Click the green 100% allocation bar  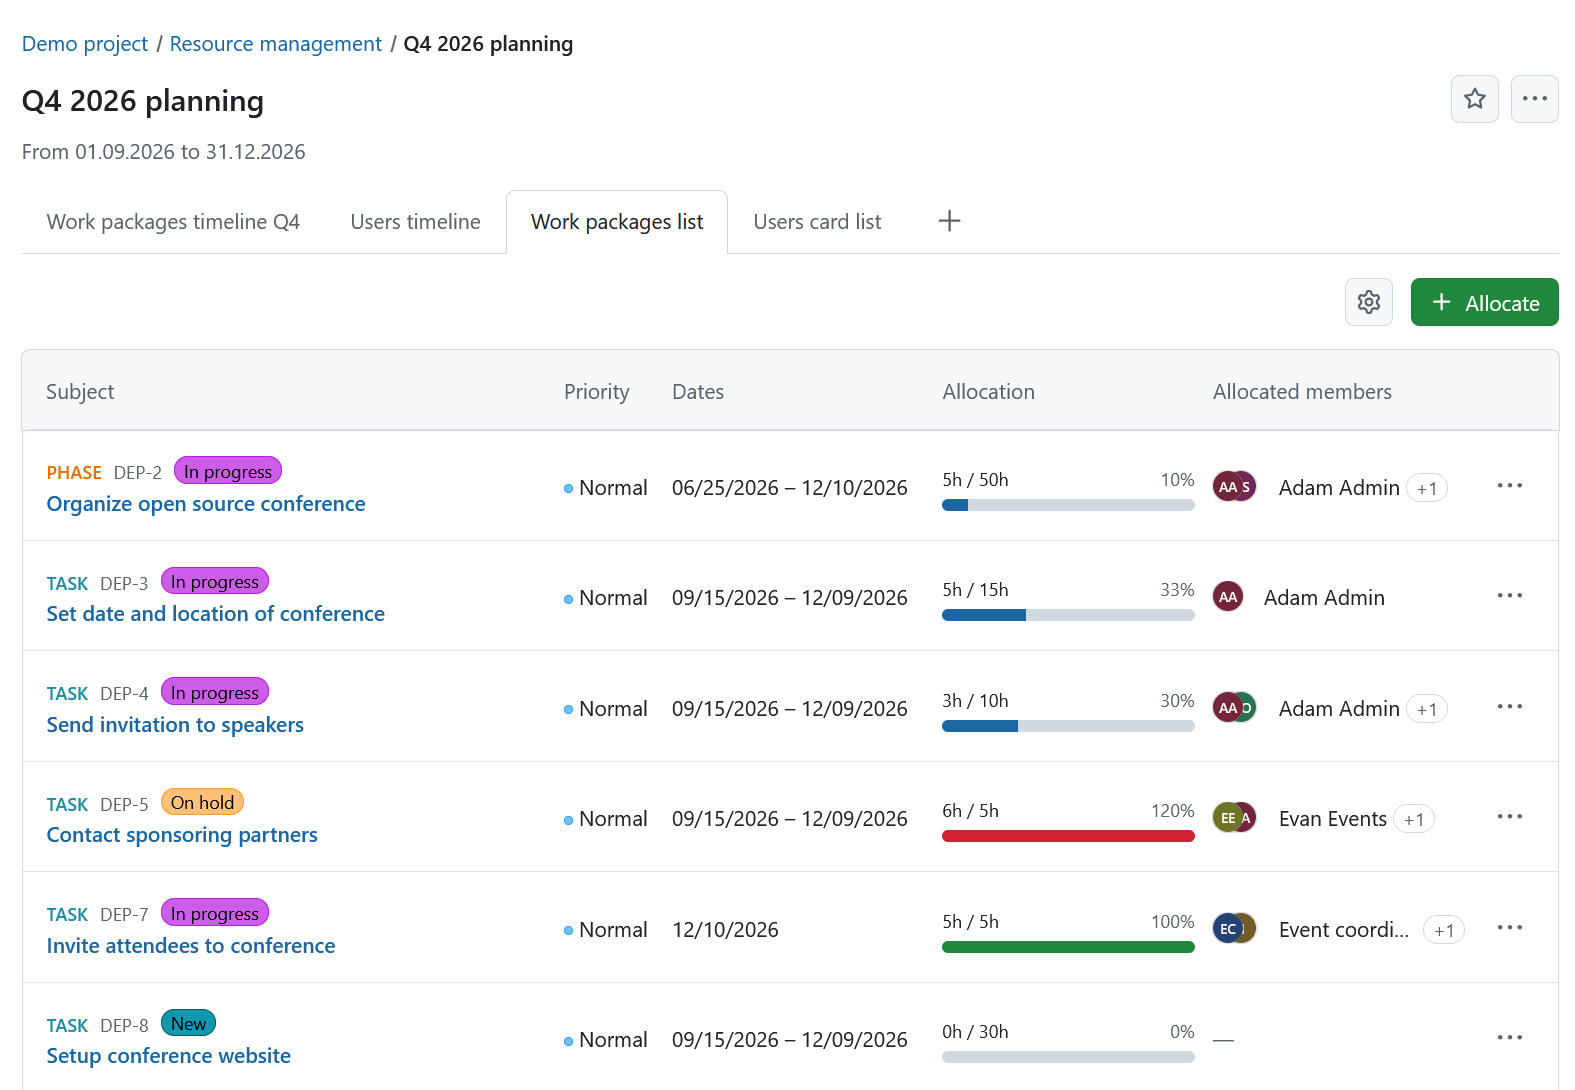[1068, 947]
